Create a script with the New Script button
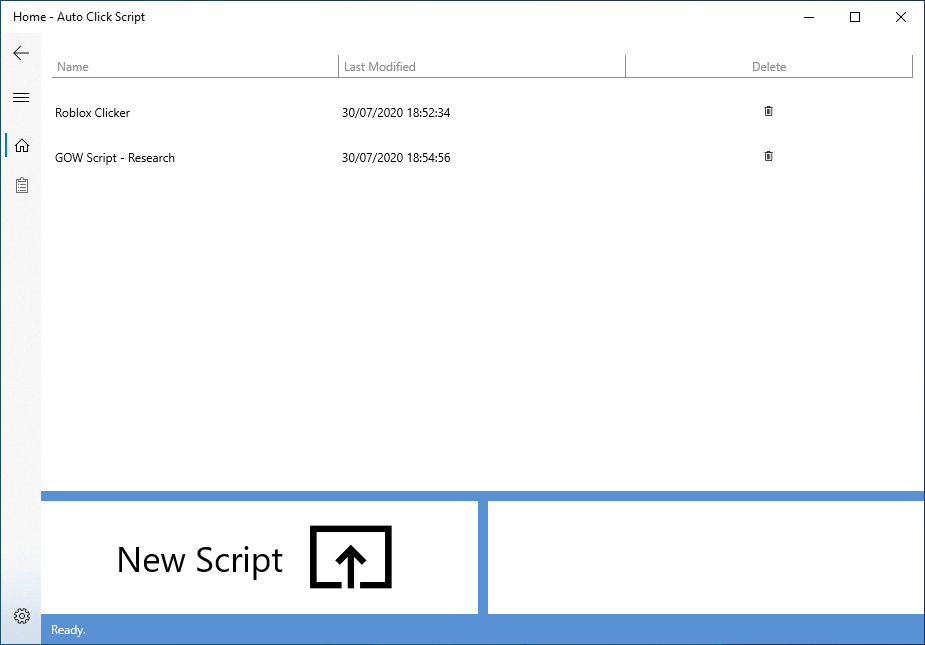 200,560
